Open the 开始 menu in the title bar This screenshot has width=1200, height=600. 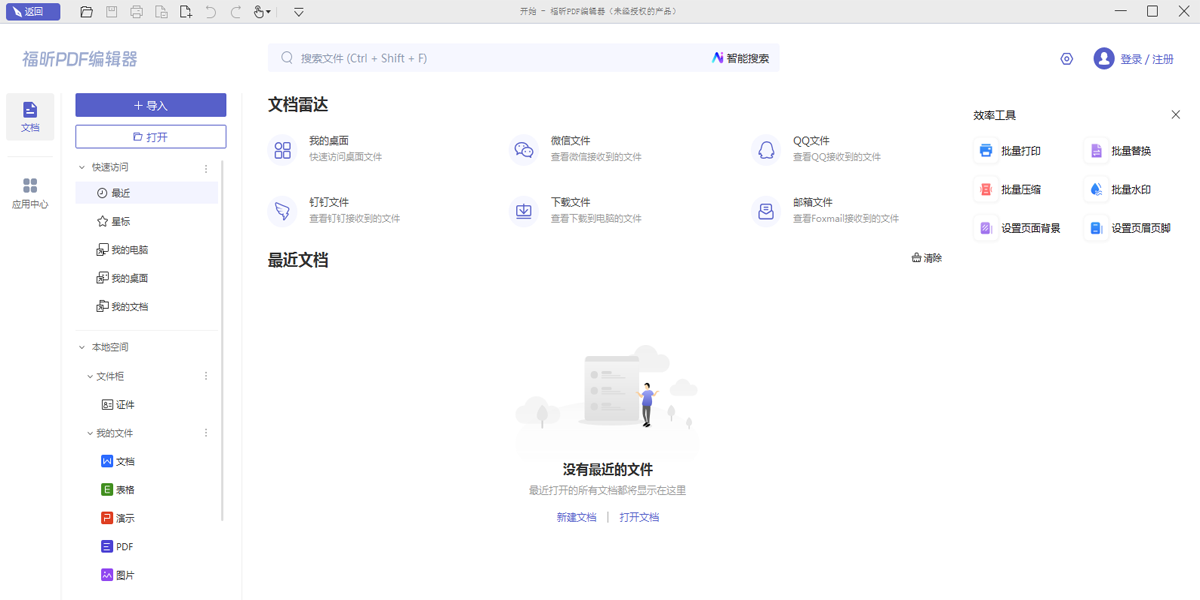tap(525, 11)
